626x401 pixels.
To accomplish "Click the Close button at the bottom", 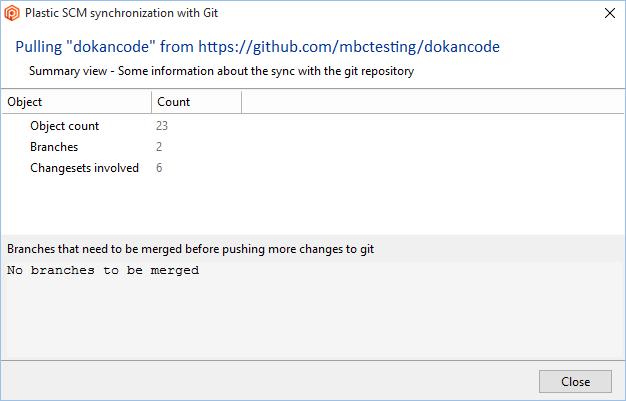I will (575, 381).
